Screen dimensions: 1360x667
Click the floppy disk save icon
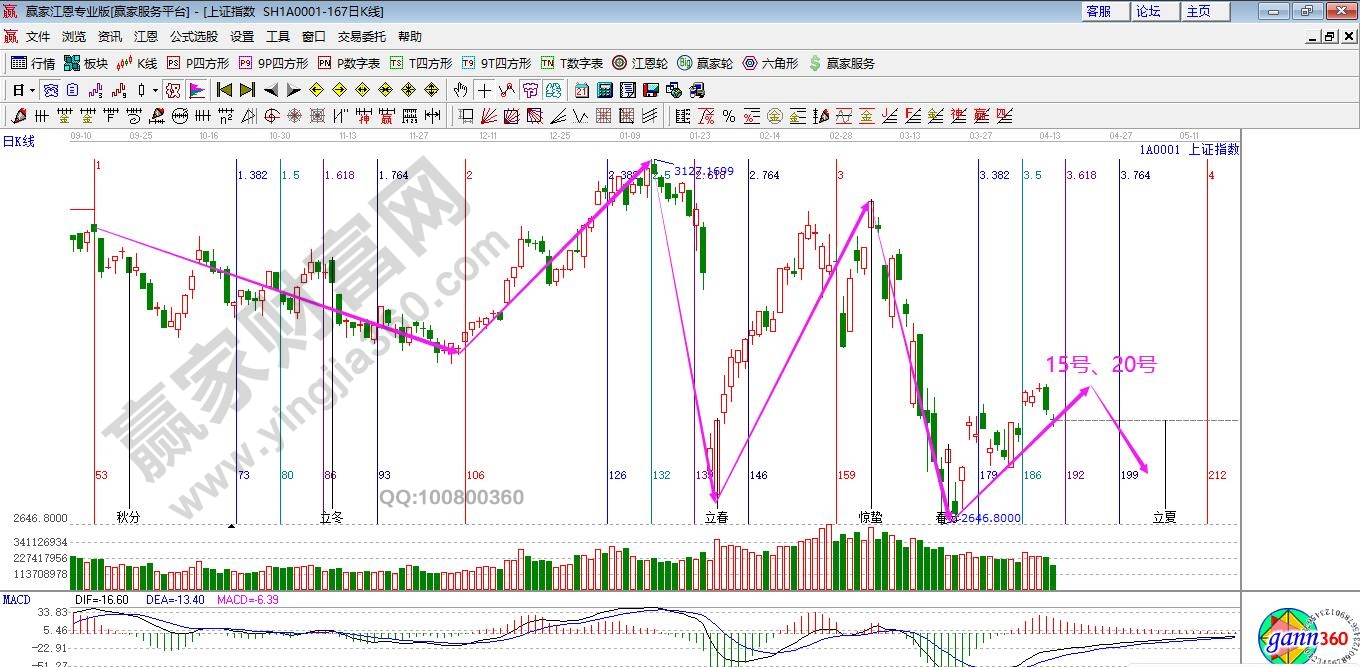652,90
